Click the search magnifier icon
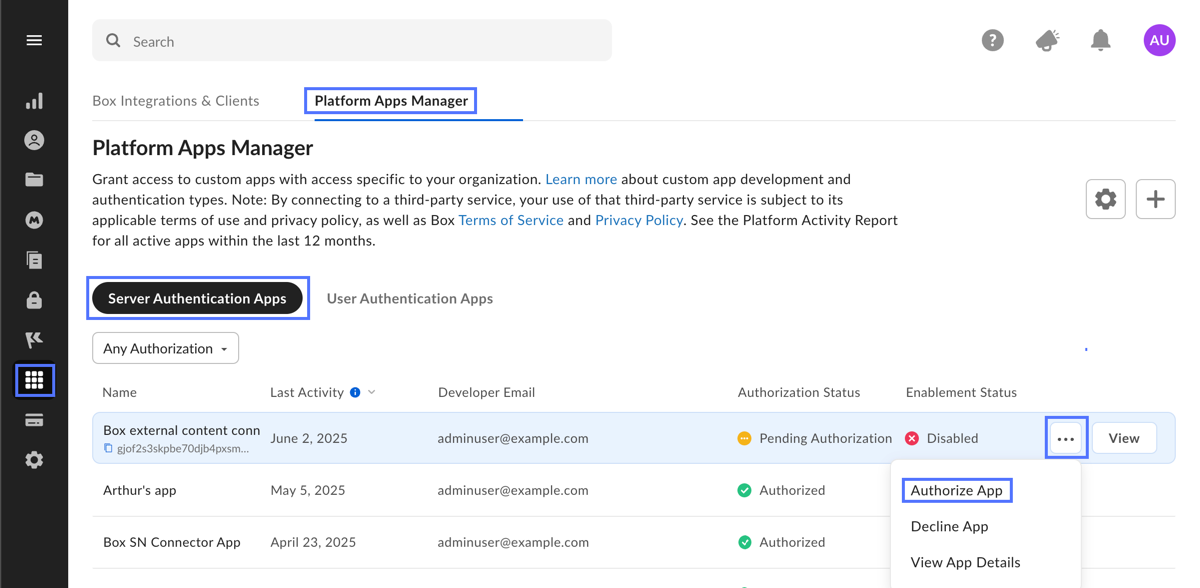1200x588 pixels. 113,41
